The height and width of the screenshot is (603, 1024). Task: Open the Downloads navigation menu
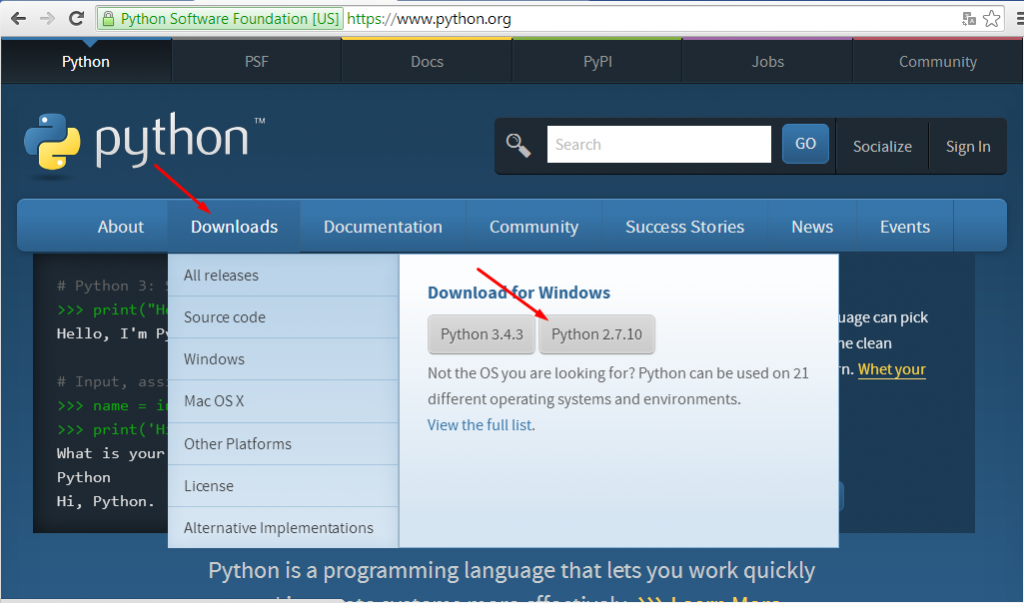click(x=234, y=227)
